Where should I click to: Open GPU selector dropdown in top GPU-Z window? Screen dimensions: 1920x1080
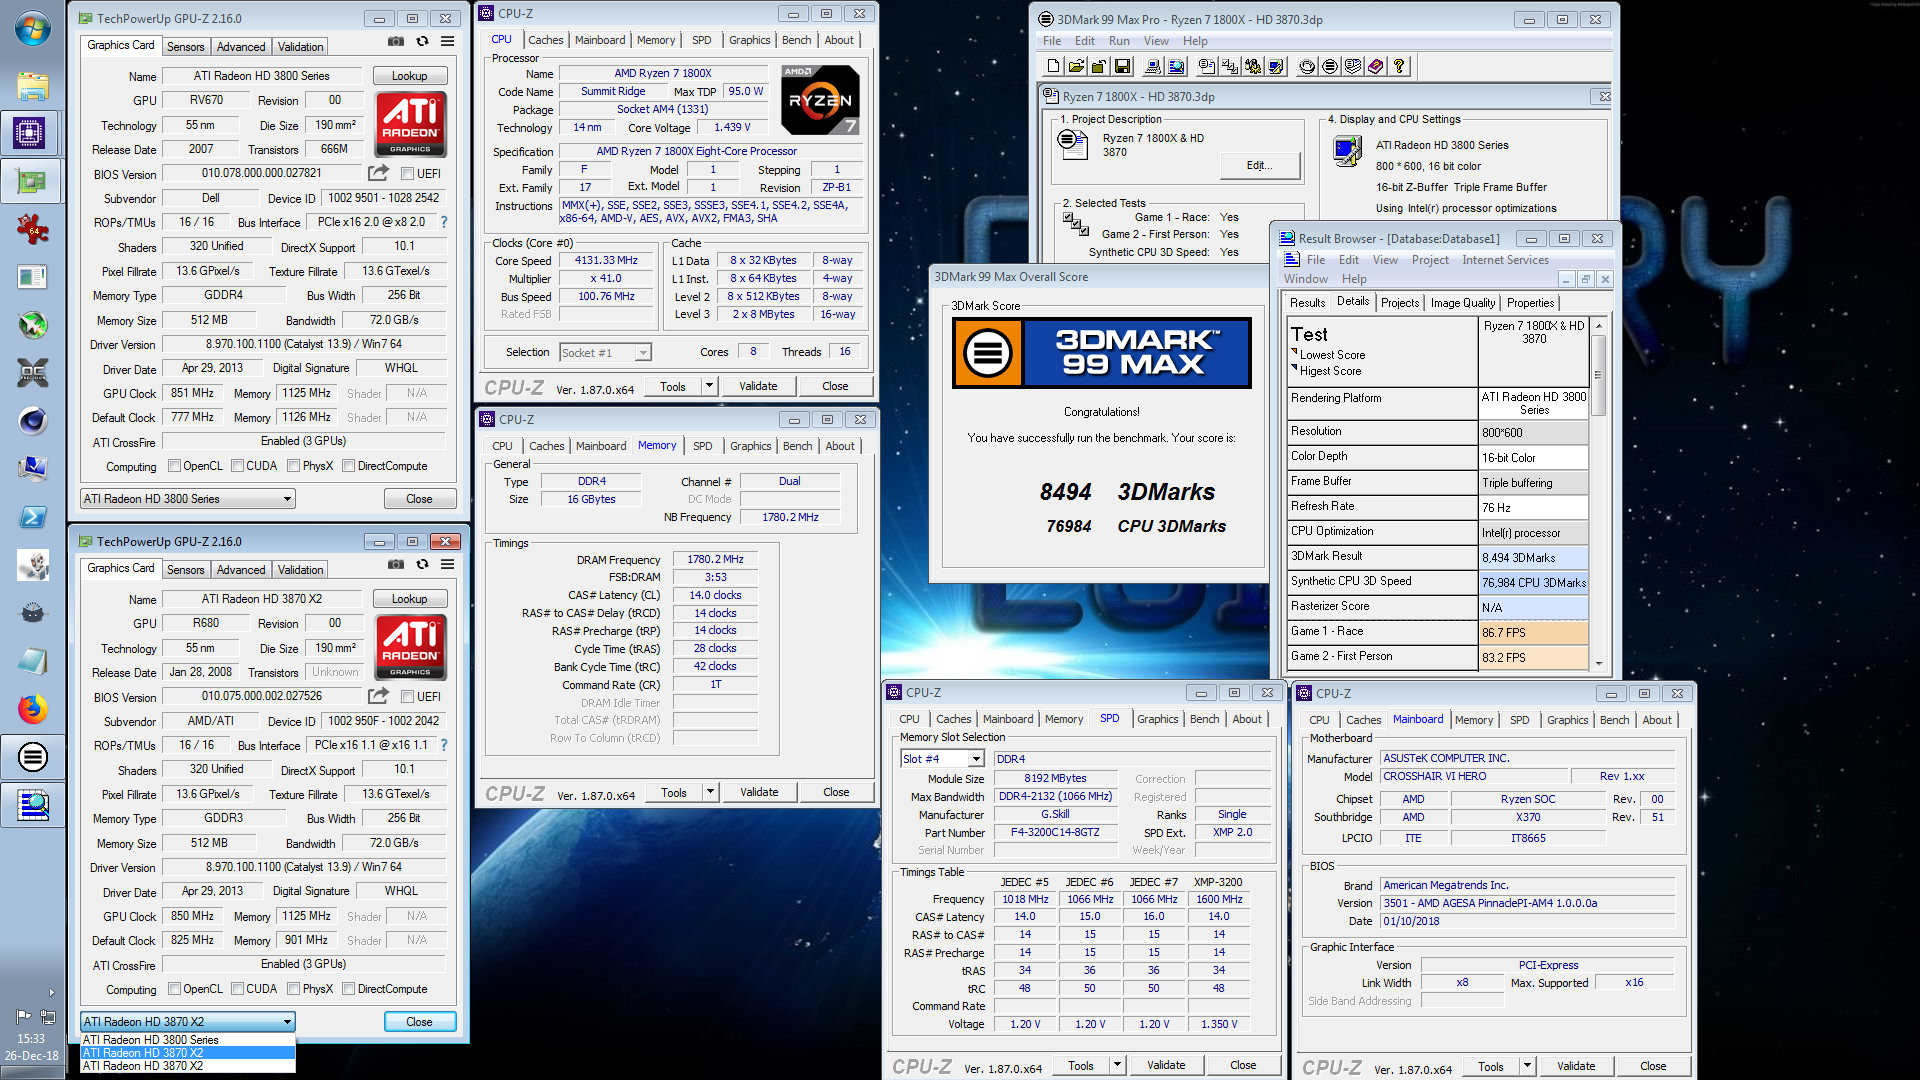tap(188, 499)
